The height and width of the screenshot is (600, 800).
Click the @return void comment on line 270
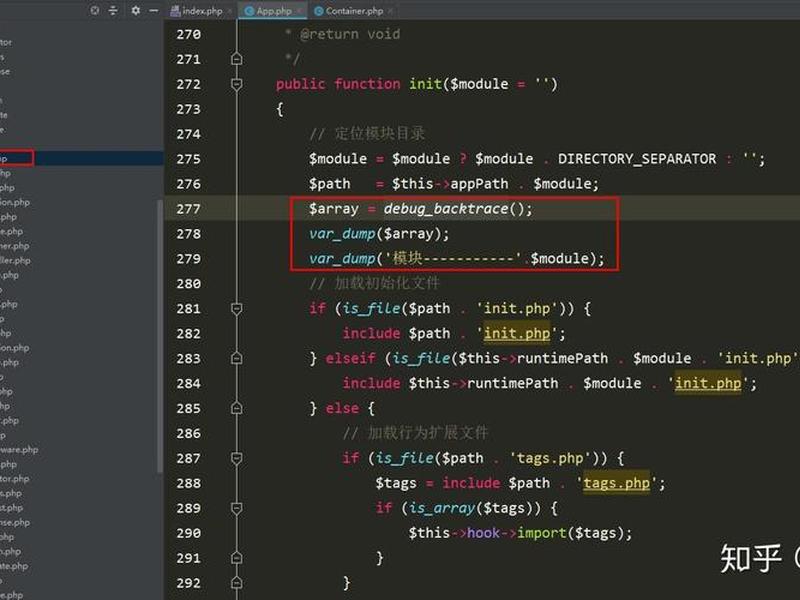(350, 34)
